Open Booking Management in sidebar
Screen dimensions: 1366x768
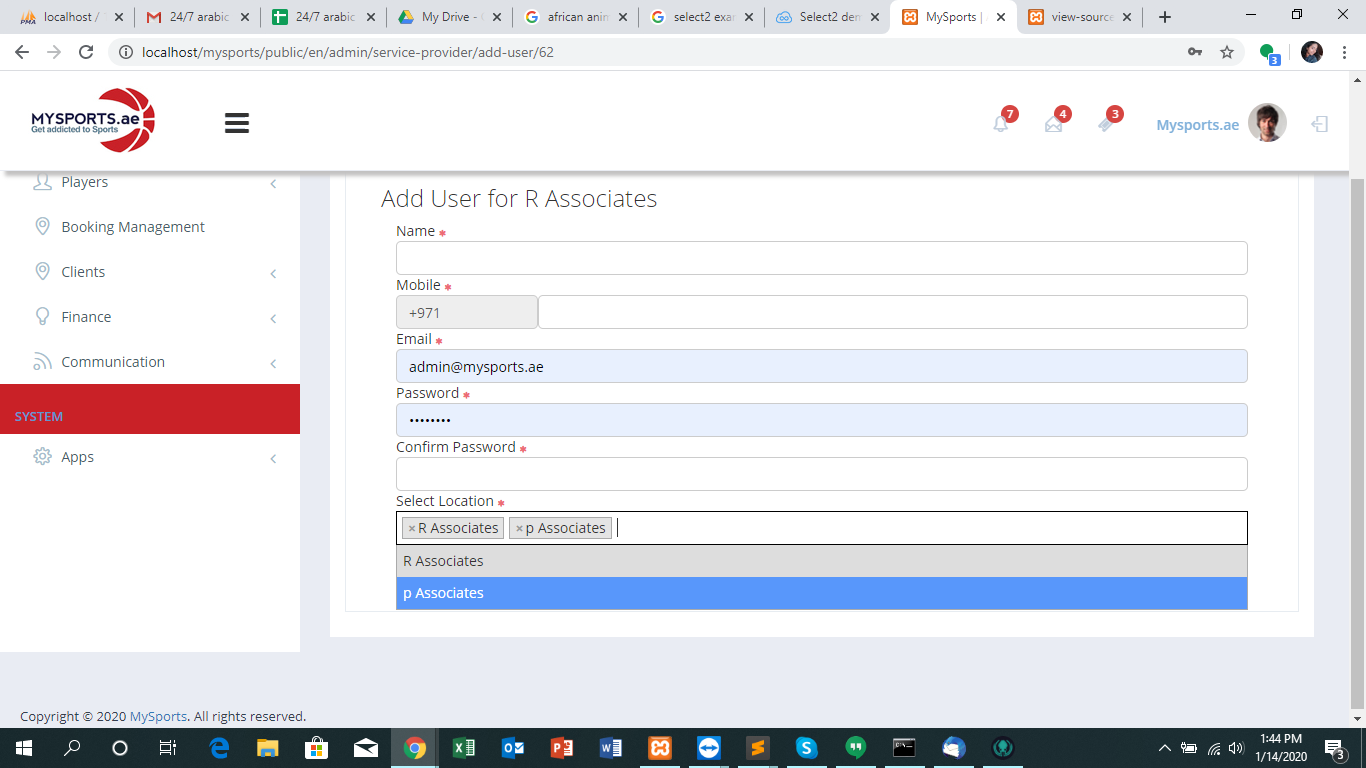pyautogui.click(x=133, y=227)
